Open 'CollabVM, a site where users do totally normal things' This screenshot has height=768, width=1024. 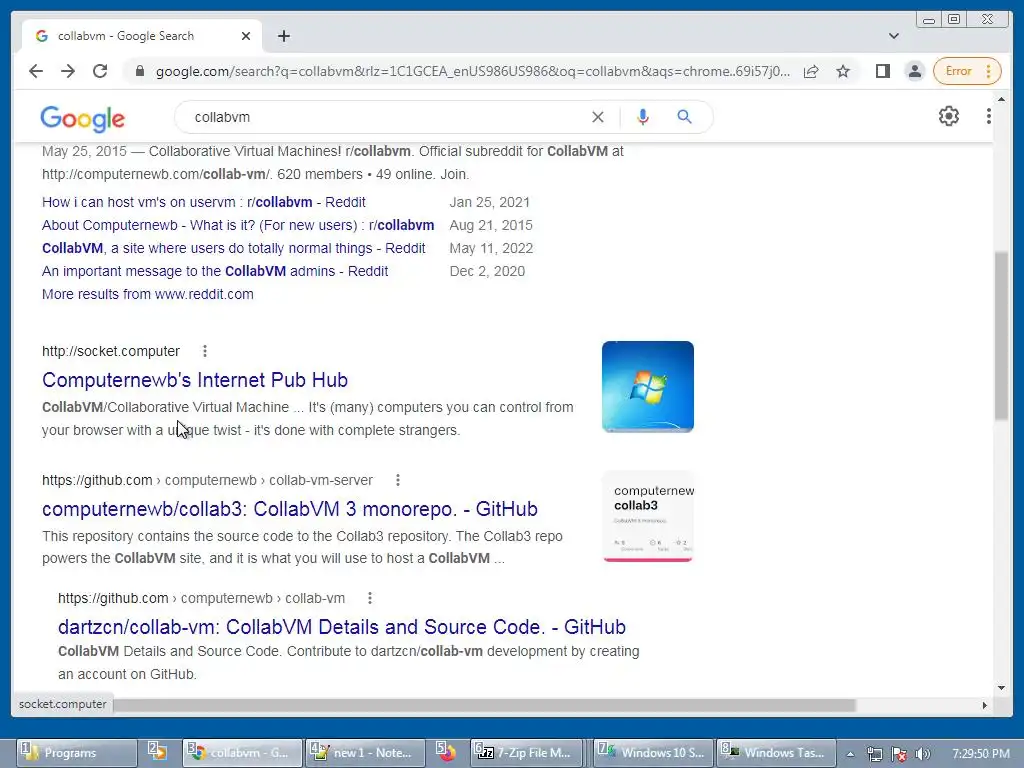234,248
